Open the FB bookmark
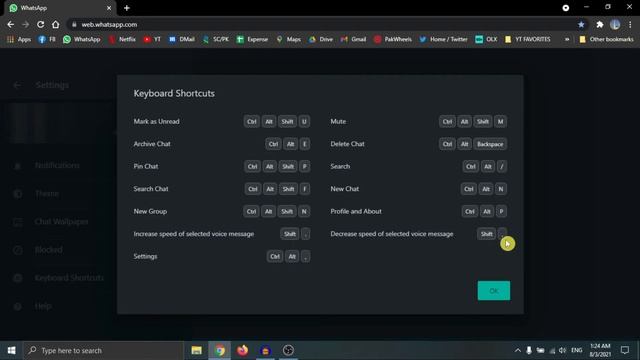Viewport: 640px width, 360px height. pos(47,39)
